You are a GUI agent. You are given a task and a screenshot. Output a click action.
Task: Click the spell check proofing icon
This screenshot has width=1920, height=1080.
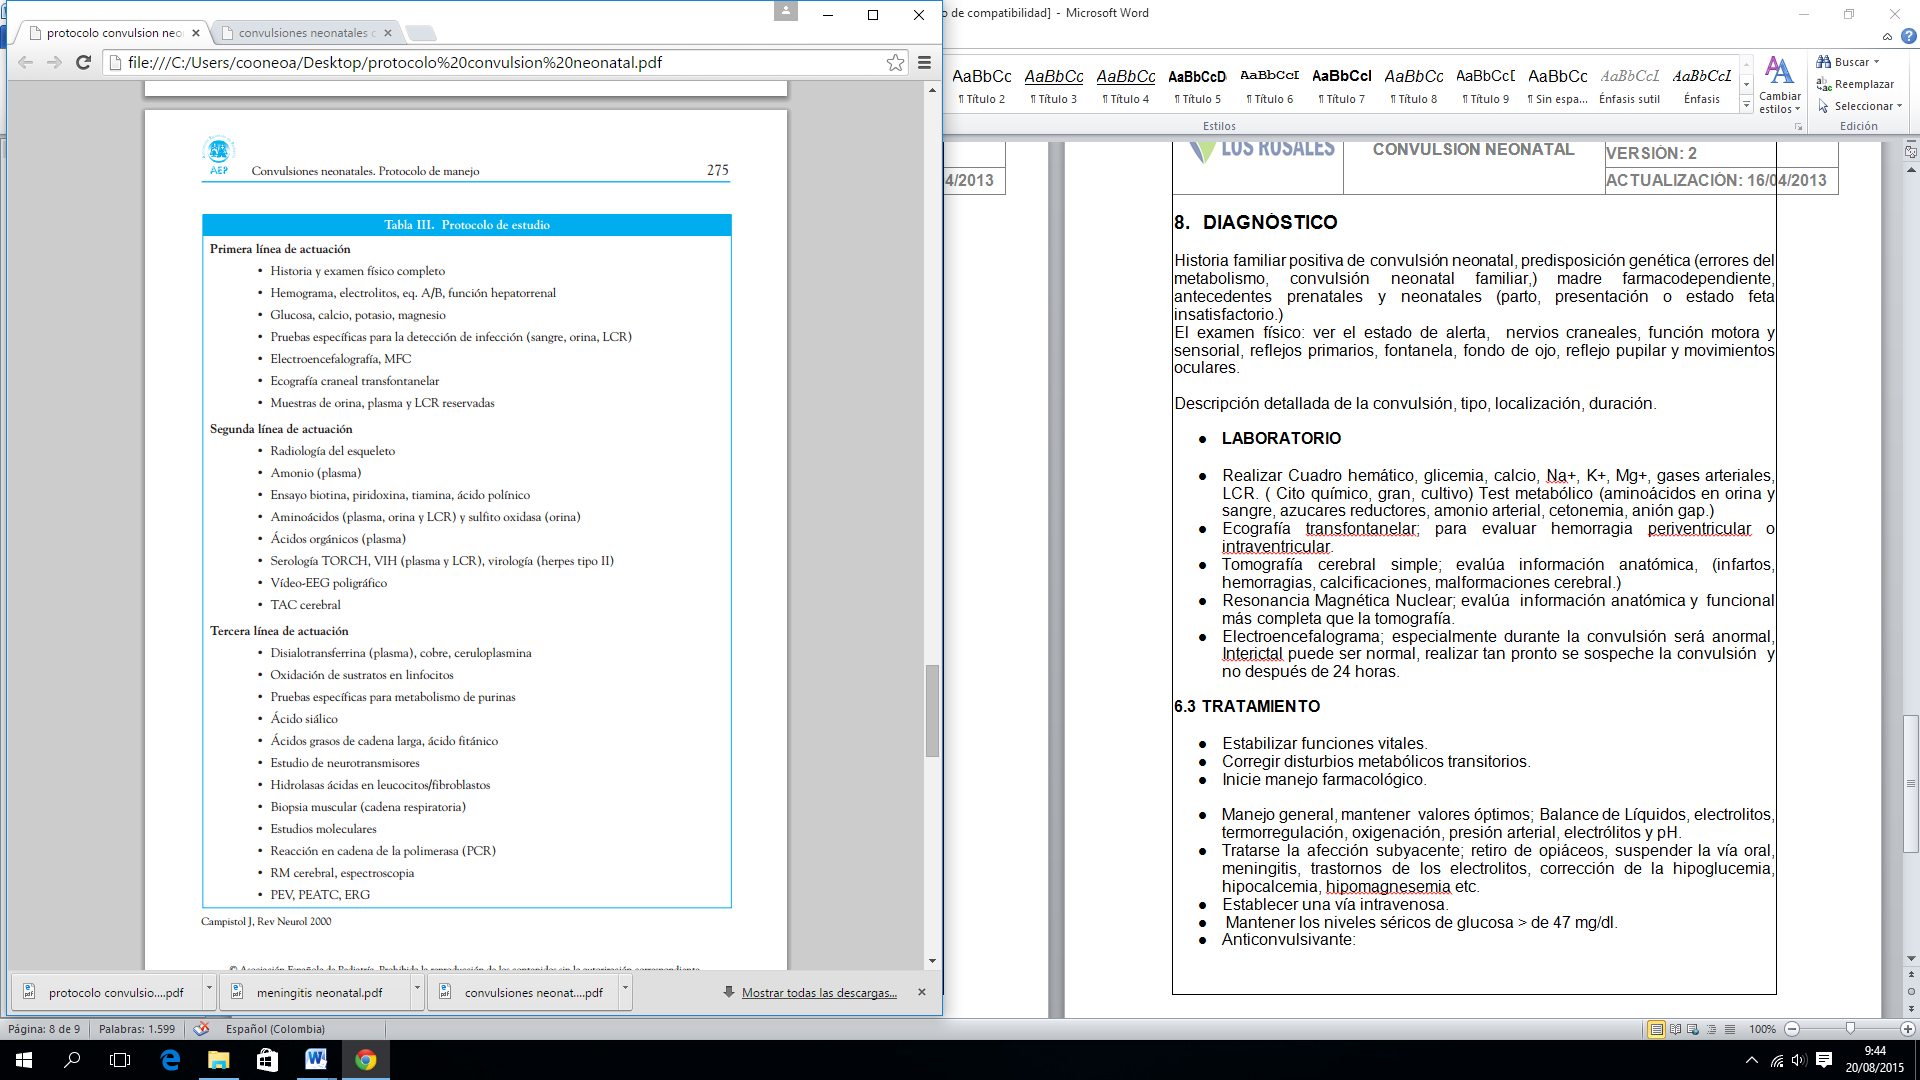202,1029
